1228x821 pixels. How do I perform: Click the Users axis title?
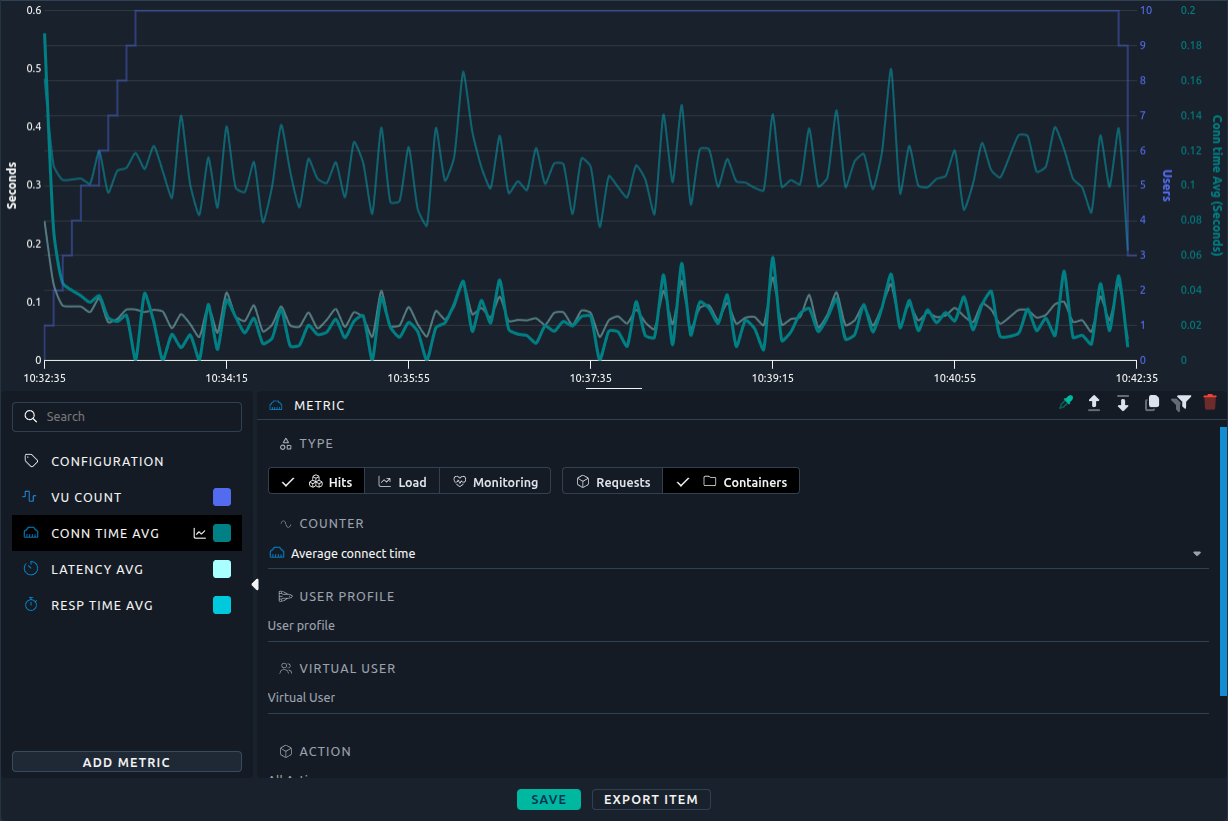coord(1166,185)
